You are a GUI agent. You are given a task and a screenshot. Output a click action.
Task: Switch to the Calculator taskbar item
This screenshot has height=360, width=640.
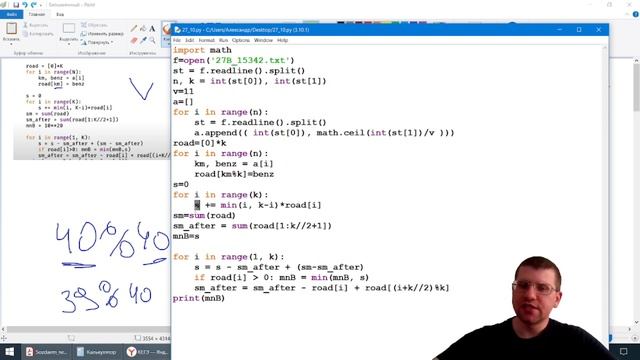(x=97, y=351)
